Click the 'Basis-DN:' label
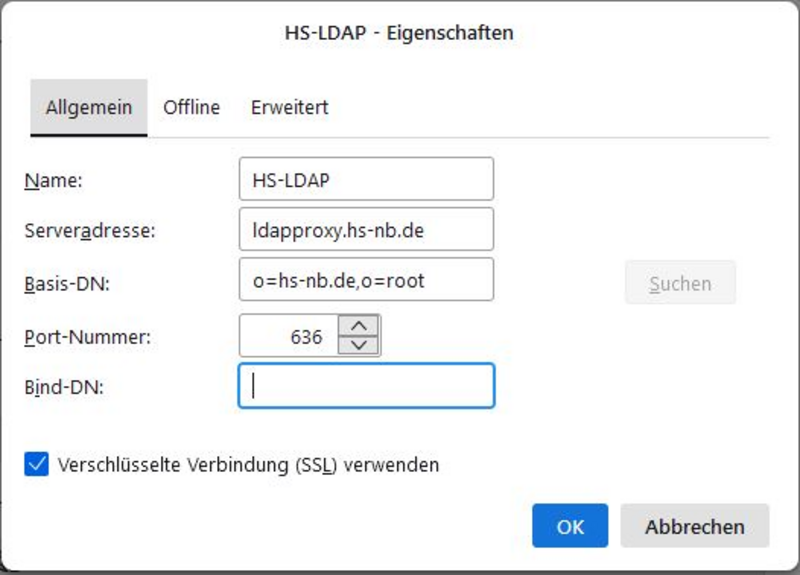Image resolution: width=800 pixels, height=575 pixels. click(x=67, y=283)
